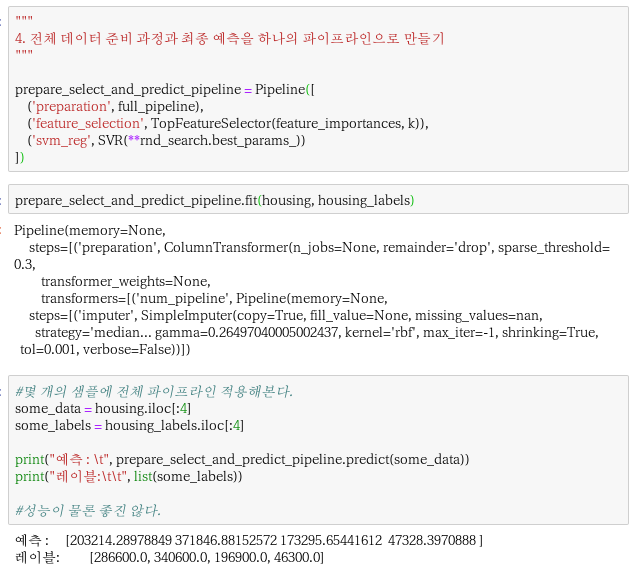Click the '예측' output line of predicted values

tap(249, 541)
